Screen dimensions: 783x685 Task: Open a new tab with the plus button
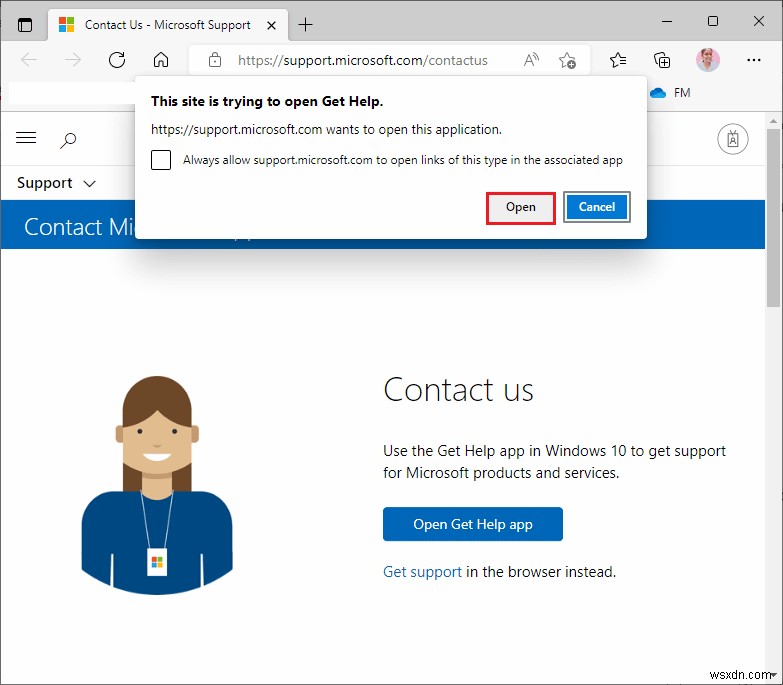(305, 24)
